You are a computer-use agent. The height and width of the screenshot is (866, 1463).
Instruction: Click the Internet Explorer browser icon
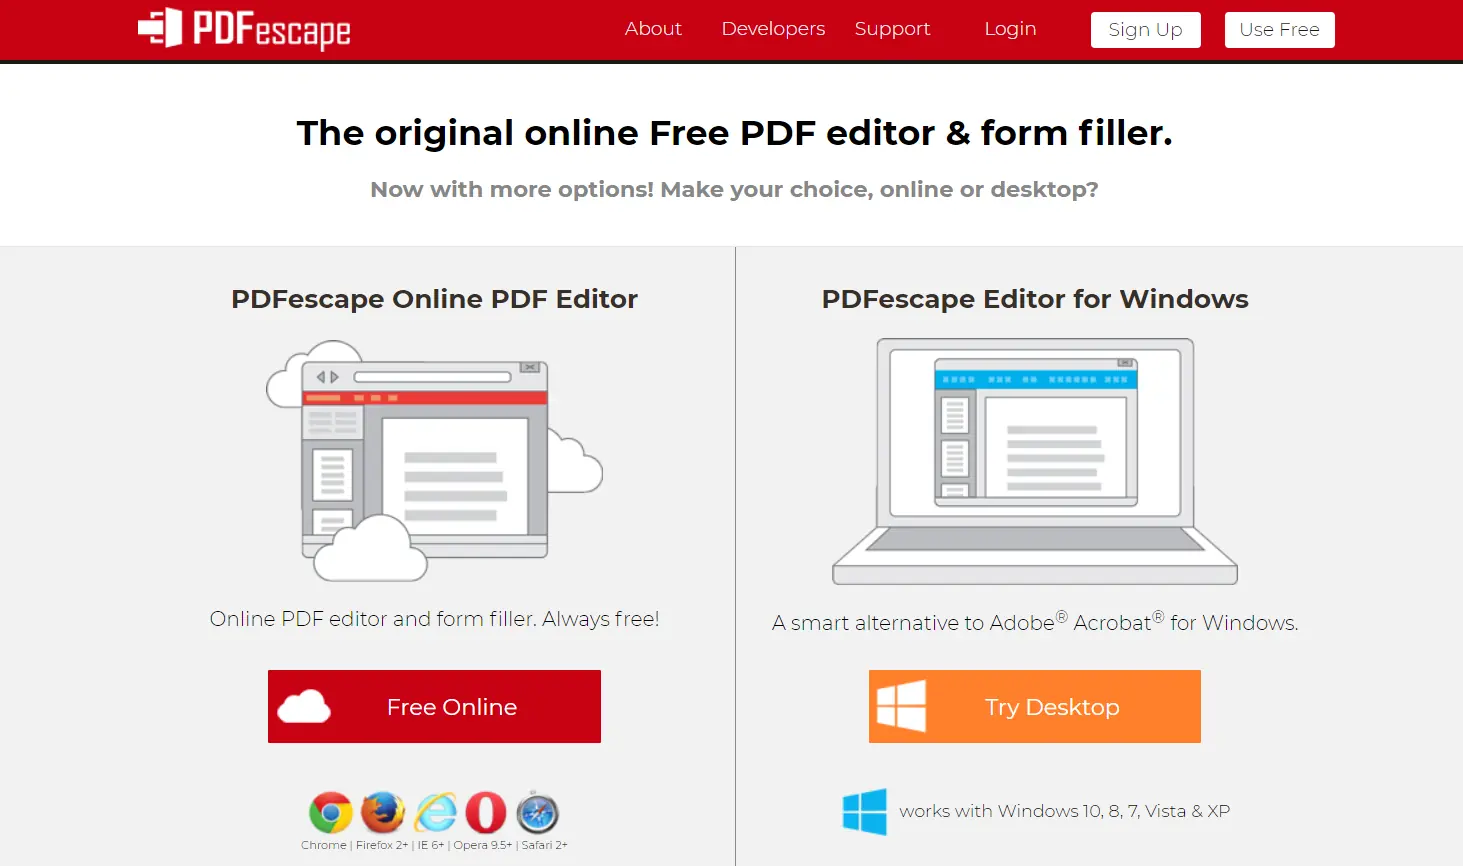435,813
